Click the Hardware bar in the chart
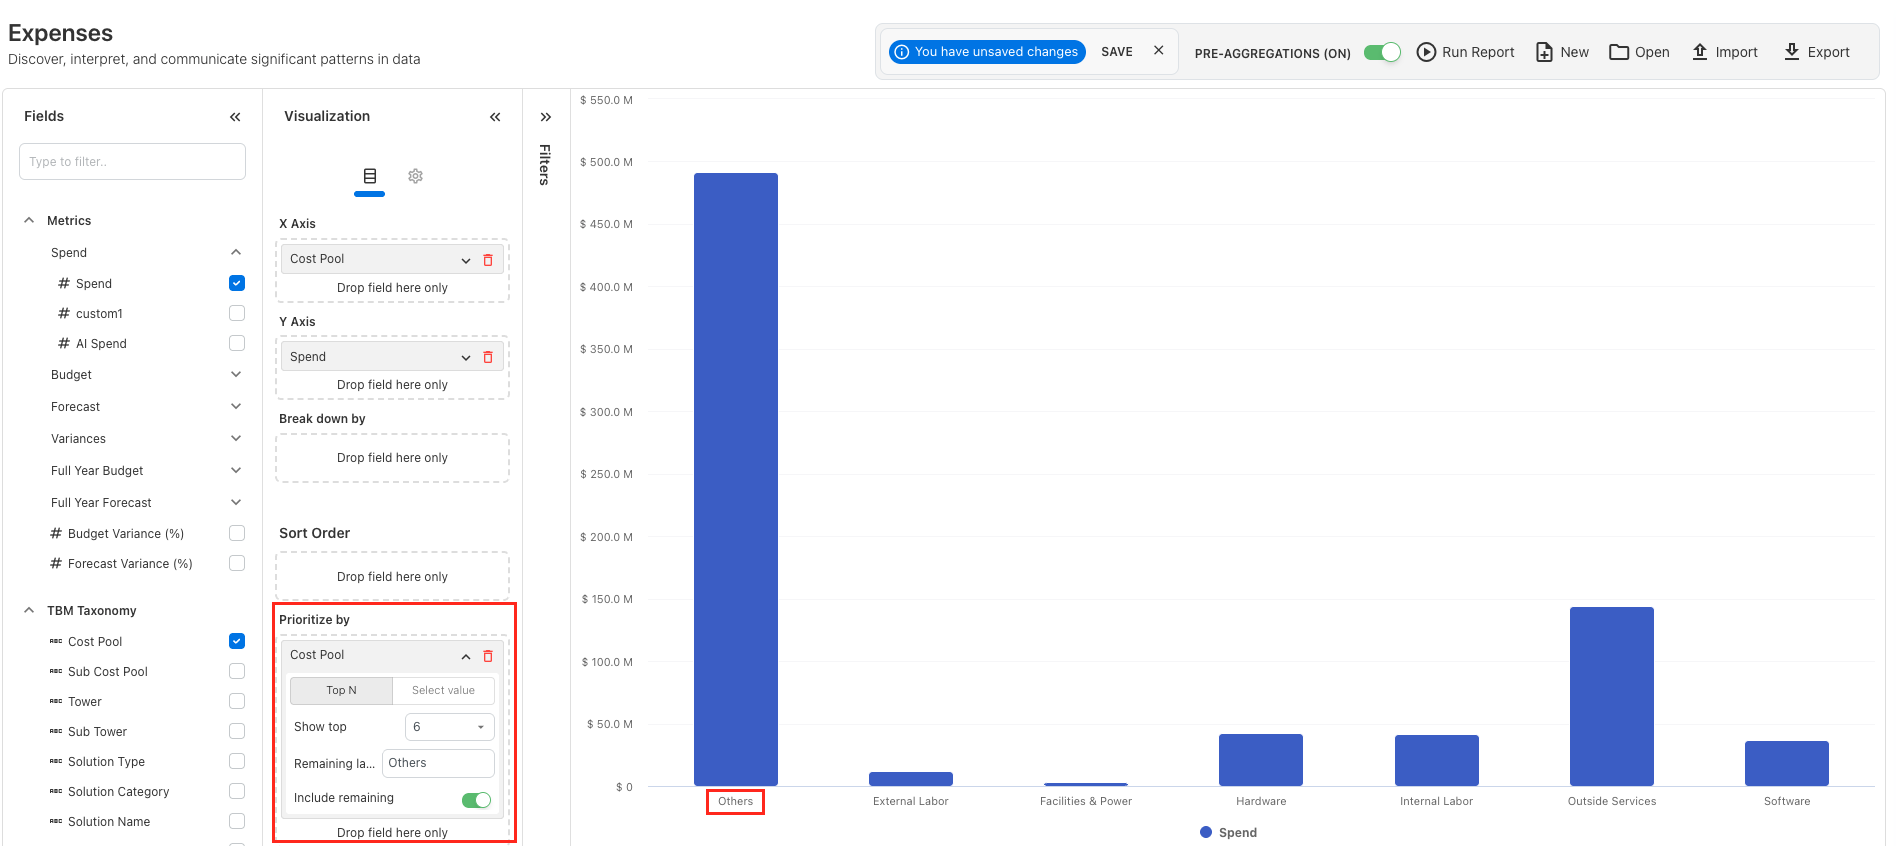 (1261, 760)
